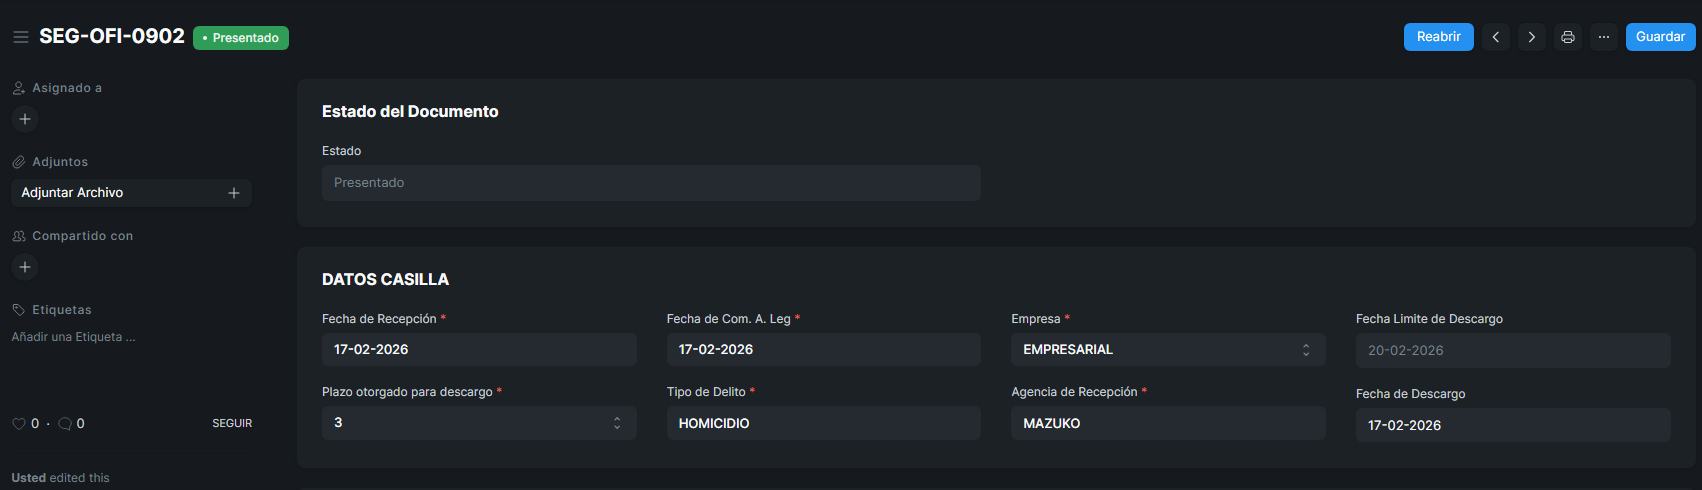Click the Tipo de Delito field

[822, 423]
